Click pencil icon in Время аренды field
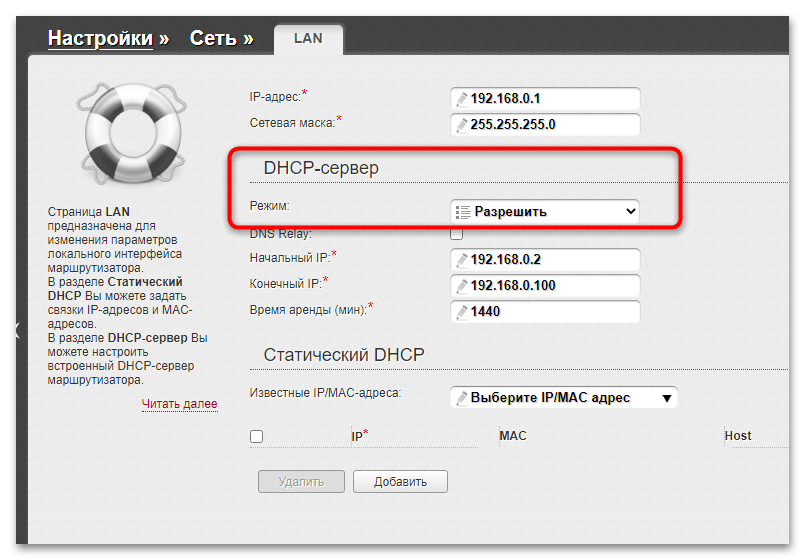Image resolution: width=805 pixels, height=560 pixels. pyautogui.click(x=461, y=312)
